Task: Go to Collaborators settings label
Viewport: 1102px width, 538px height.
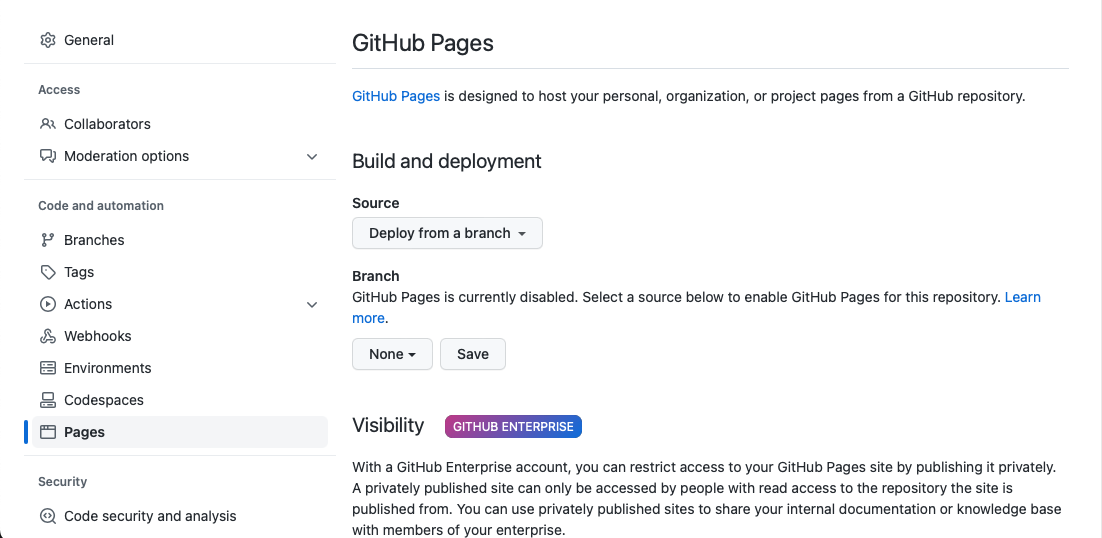Action: (x=107, y=124)
